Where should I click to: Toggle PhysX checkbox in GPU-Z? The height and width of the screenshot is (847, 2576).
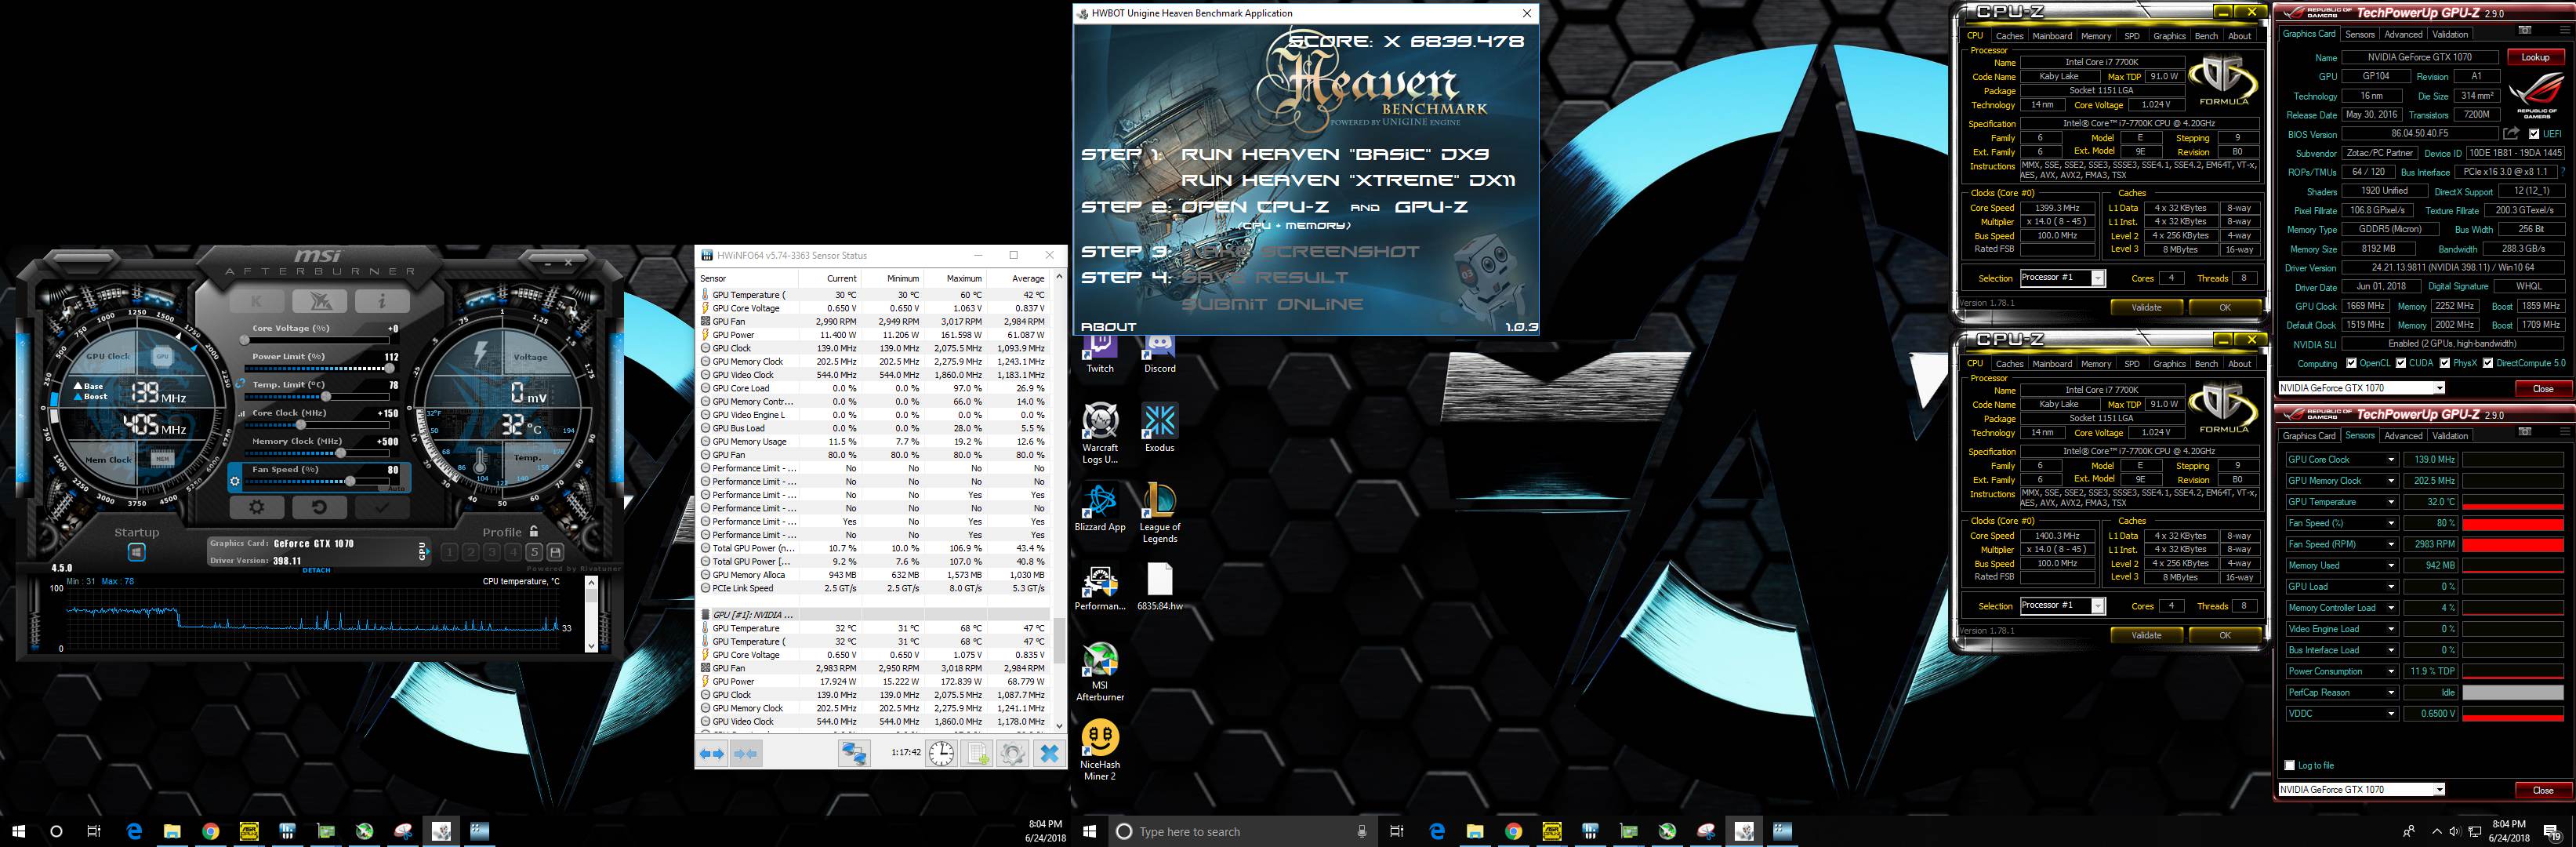[2445, 363]
